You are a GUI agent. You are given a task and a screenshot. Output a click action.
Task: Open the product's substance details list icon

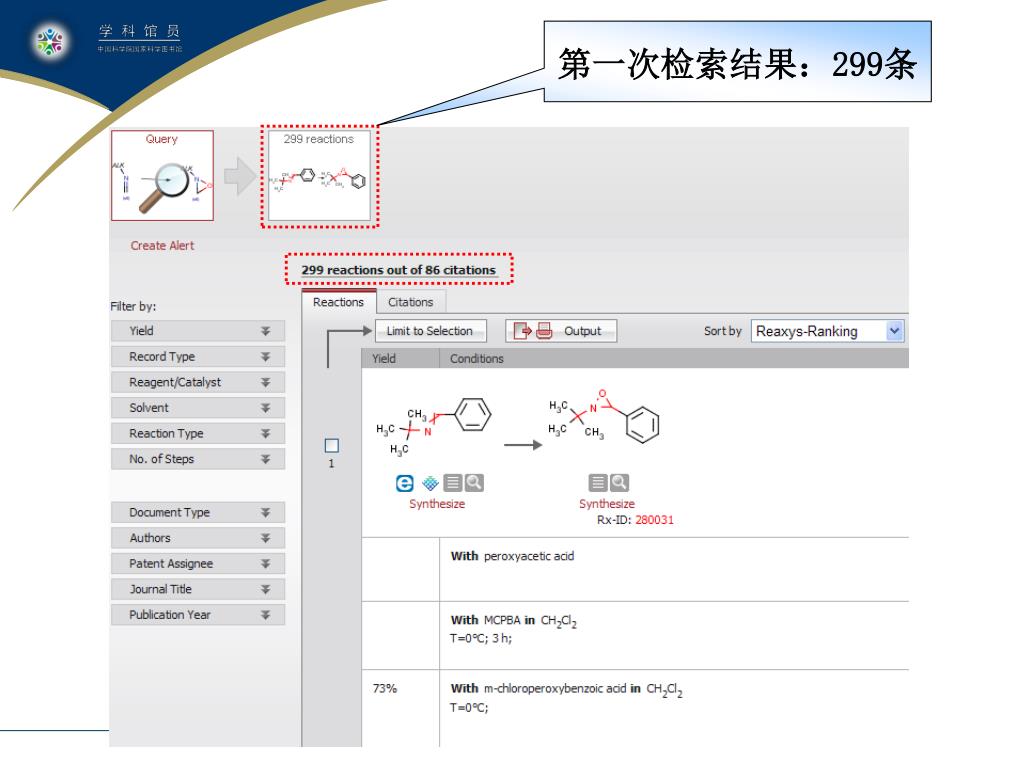[x=598, y=483]
